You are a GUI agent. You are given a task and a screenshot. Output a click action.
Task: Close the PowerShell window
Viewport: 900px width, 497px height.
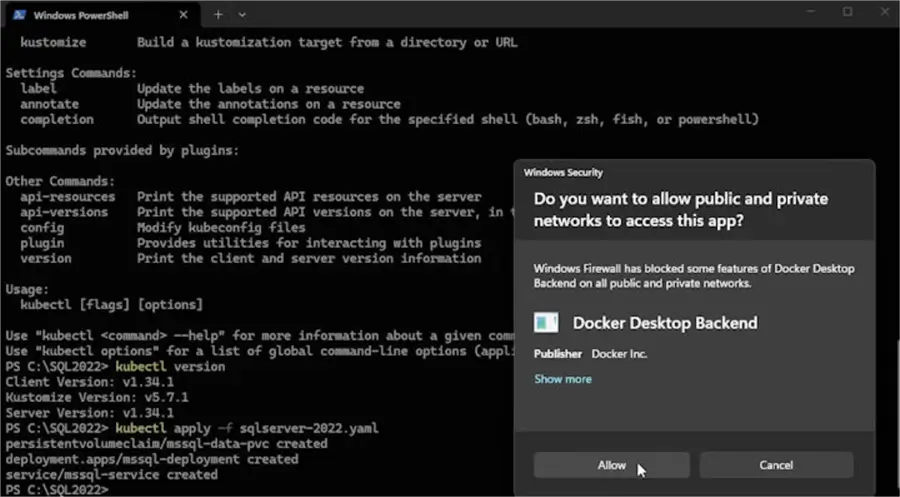tap(885, 11)
